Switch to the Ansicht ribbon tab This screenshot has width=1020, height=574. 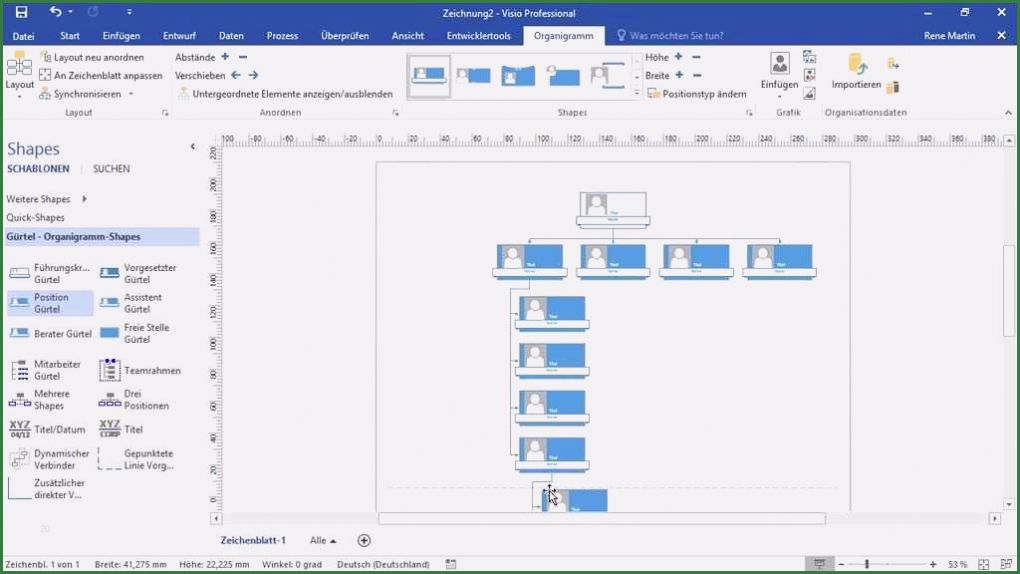408,36
